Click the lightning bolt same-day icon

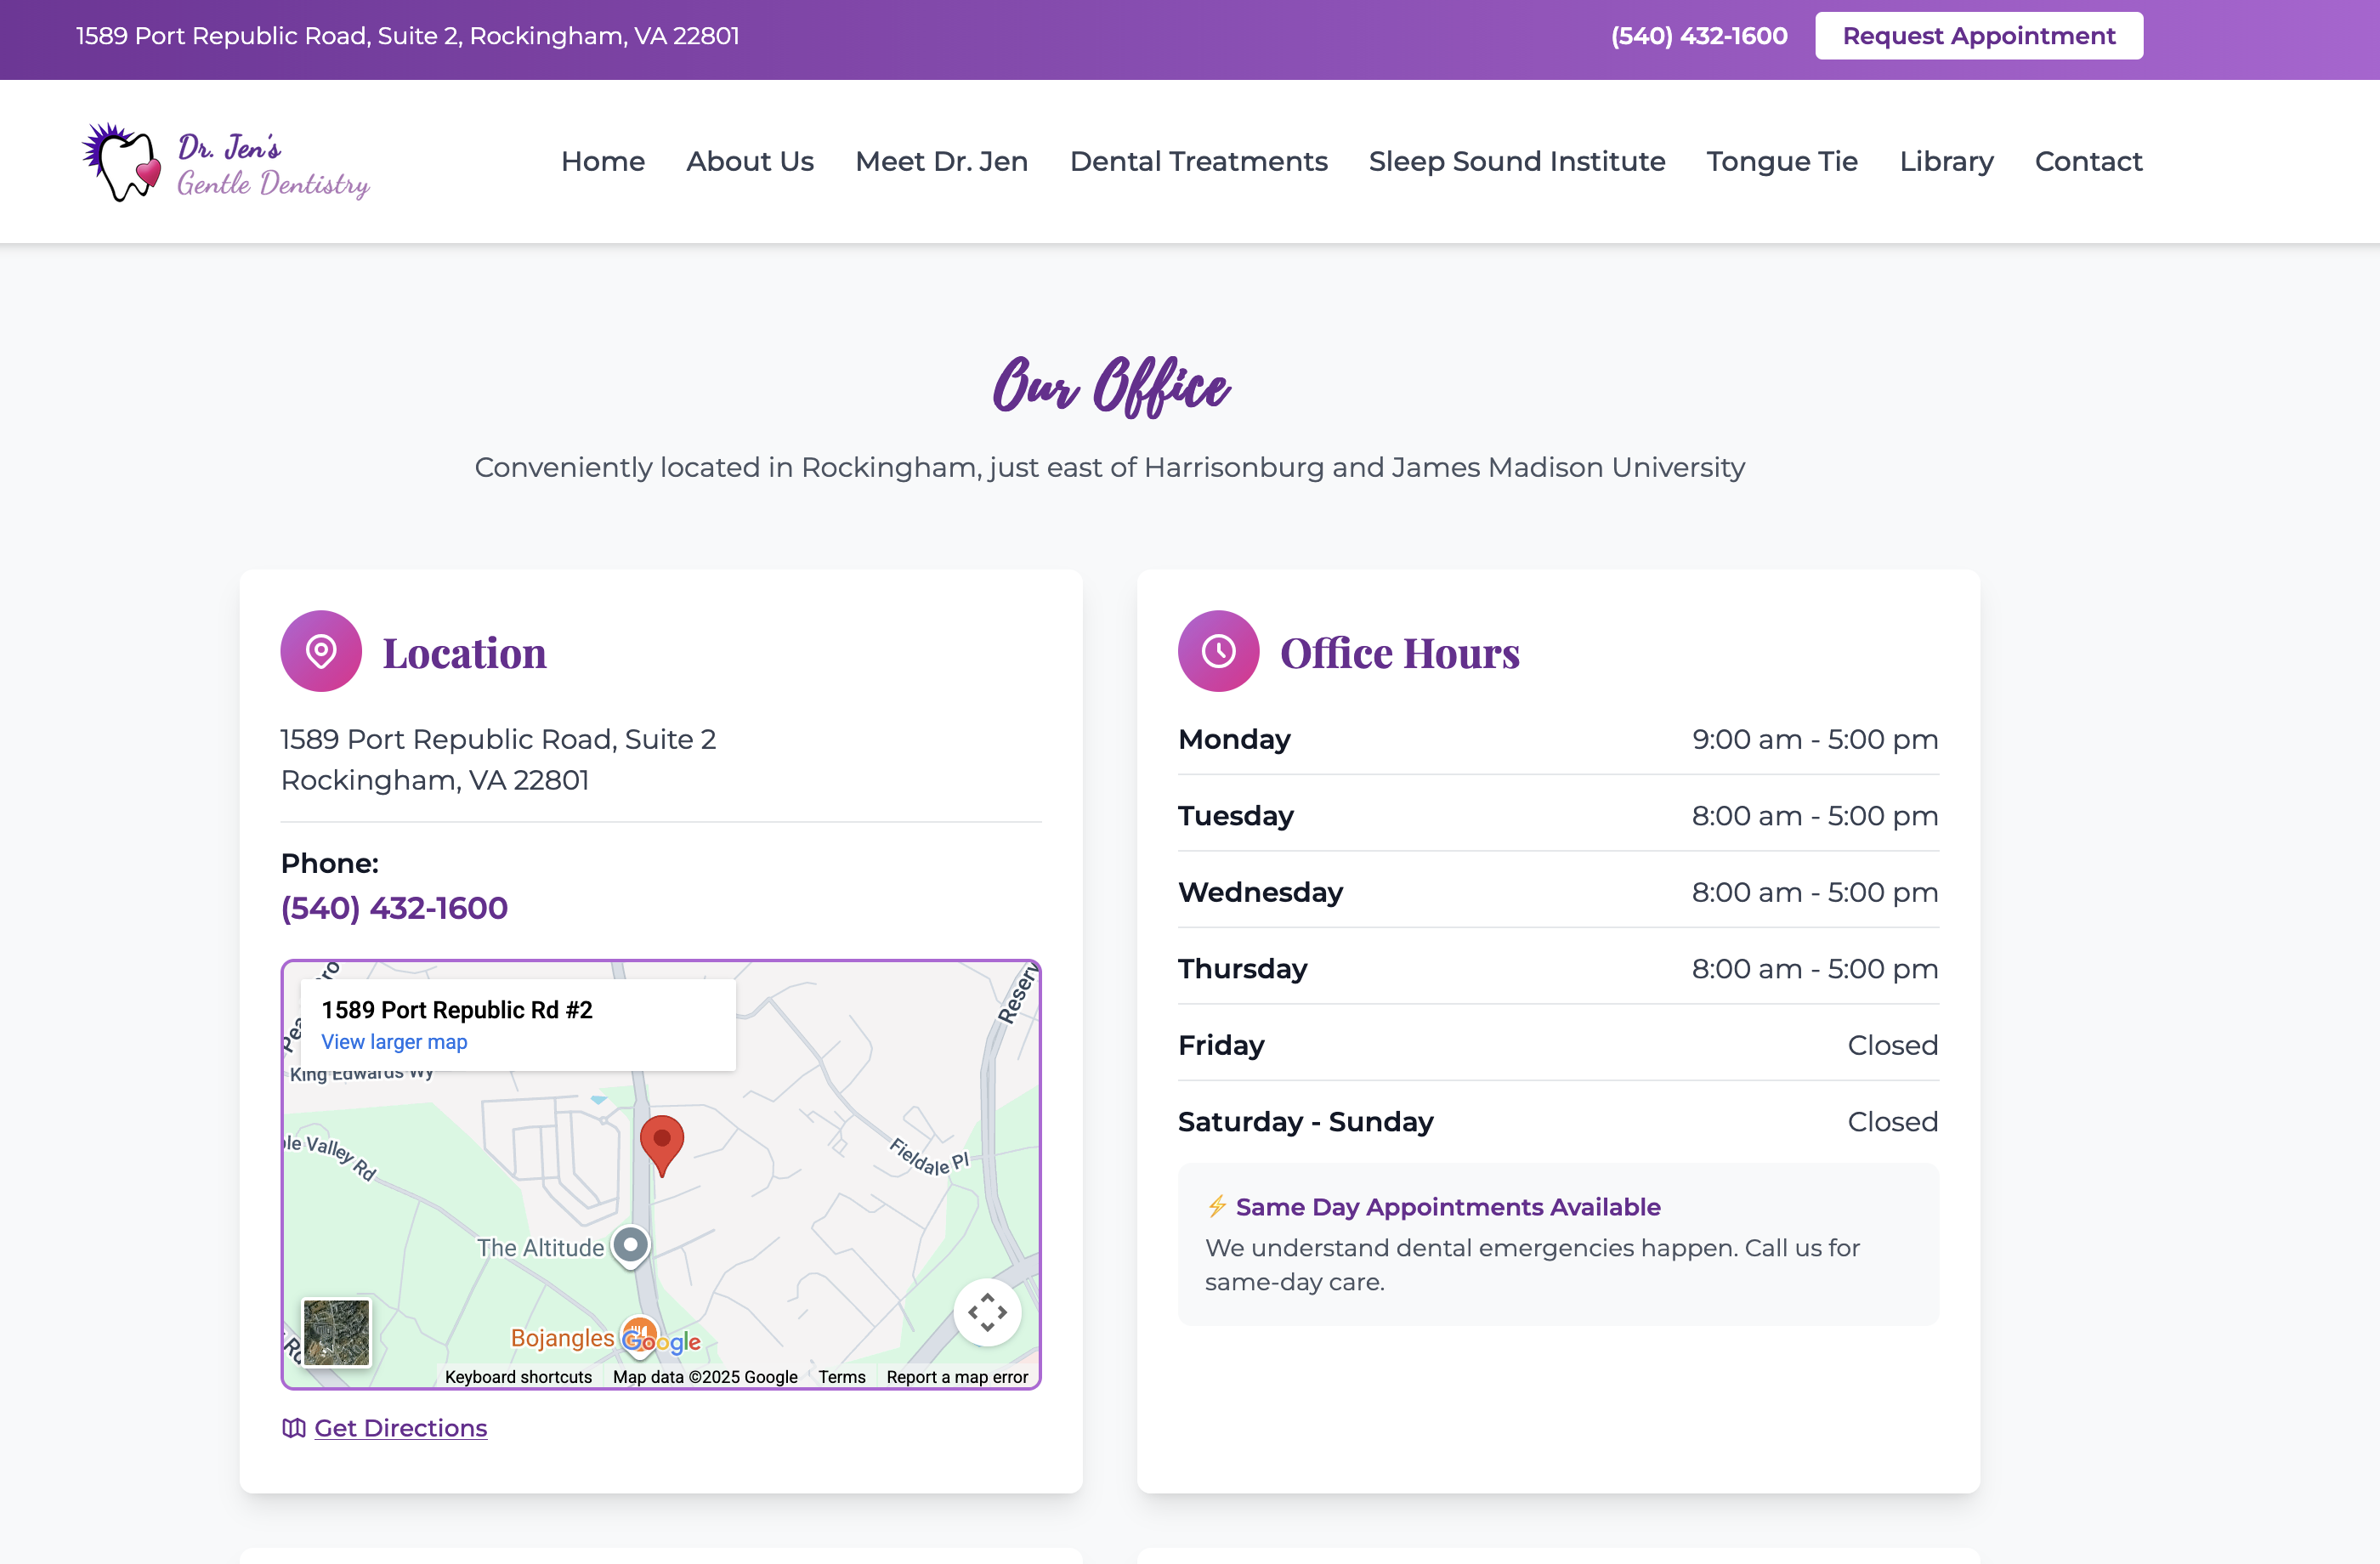[x=1217, y=1206]
